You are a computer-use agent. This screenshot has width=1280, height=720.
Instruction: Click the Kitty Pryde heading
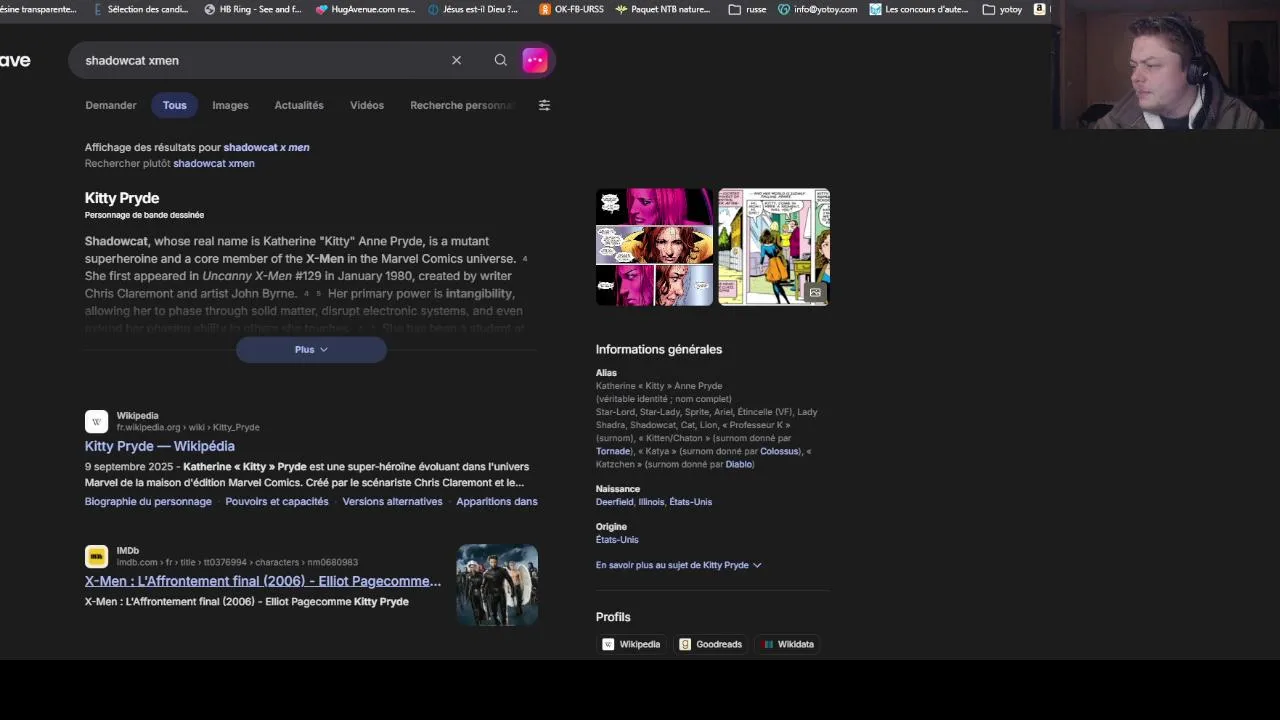122,198
